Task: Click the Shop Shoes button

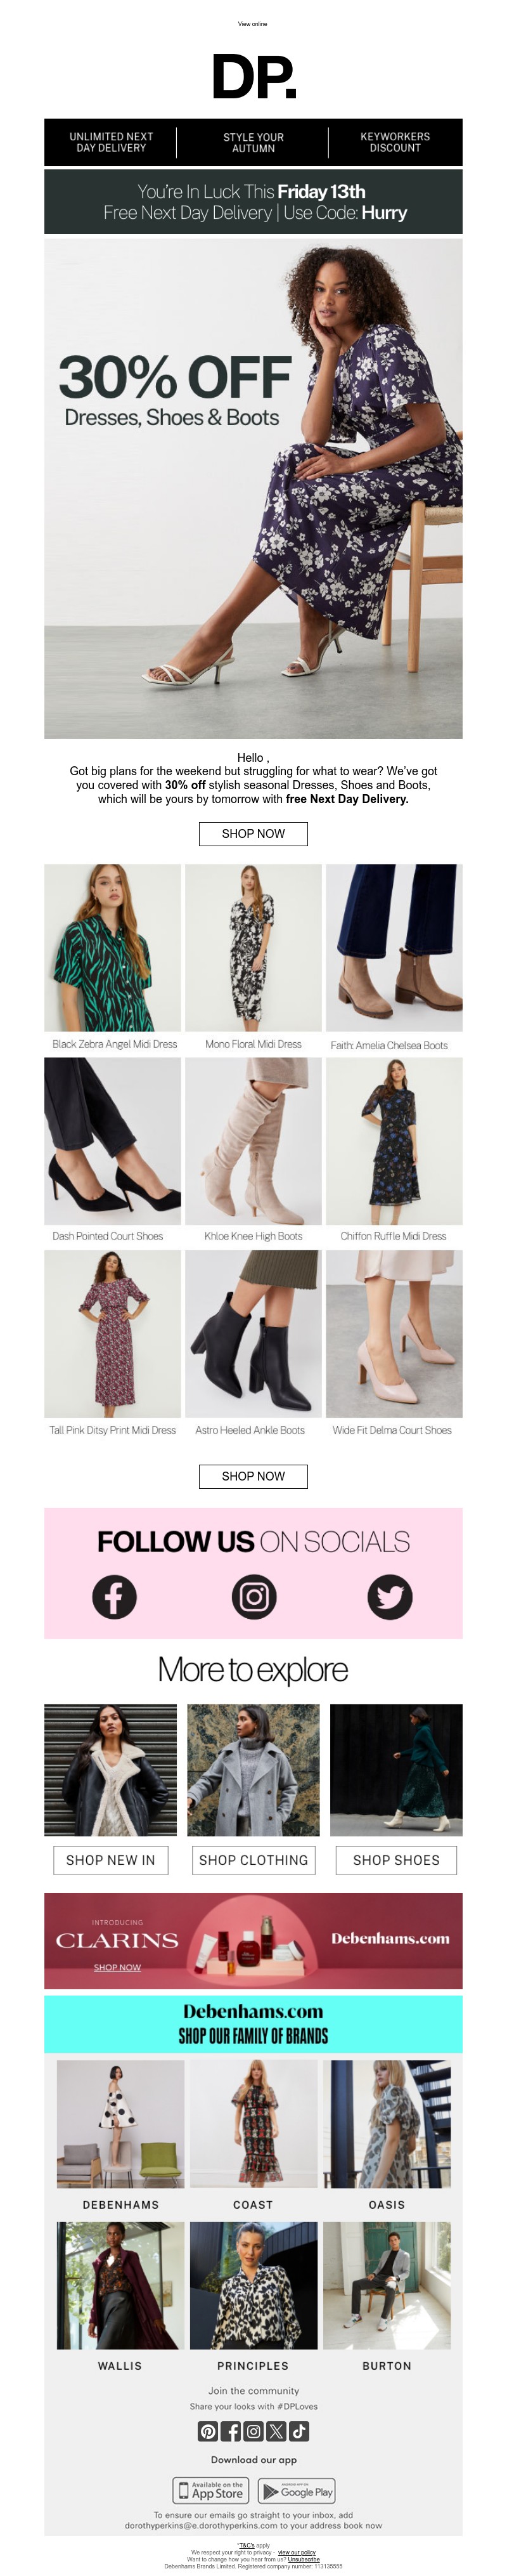Action: point(396,1860)
